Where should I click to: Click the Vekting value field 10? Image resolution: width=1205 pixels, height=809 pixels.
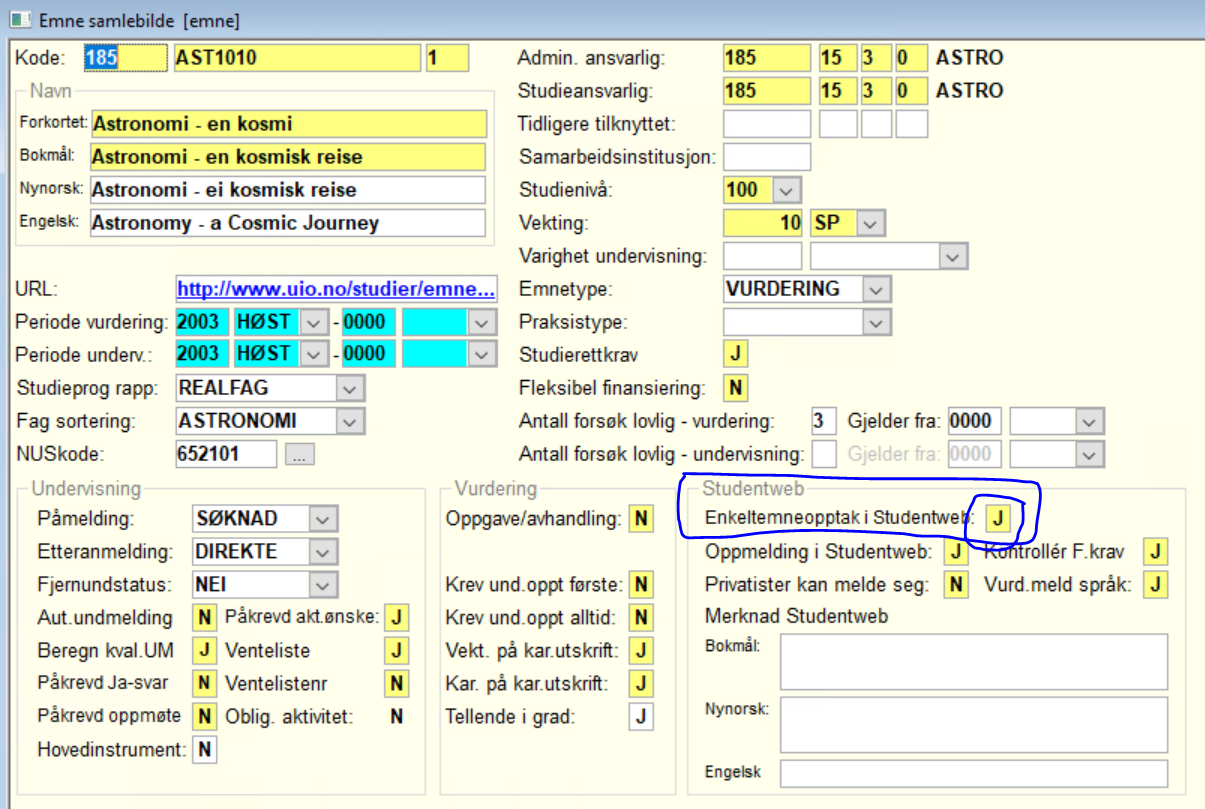(764, 223)
